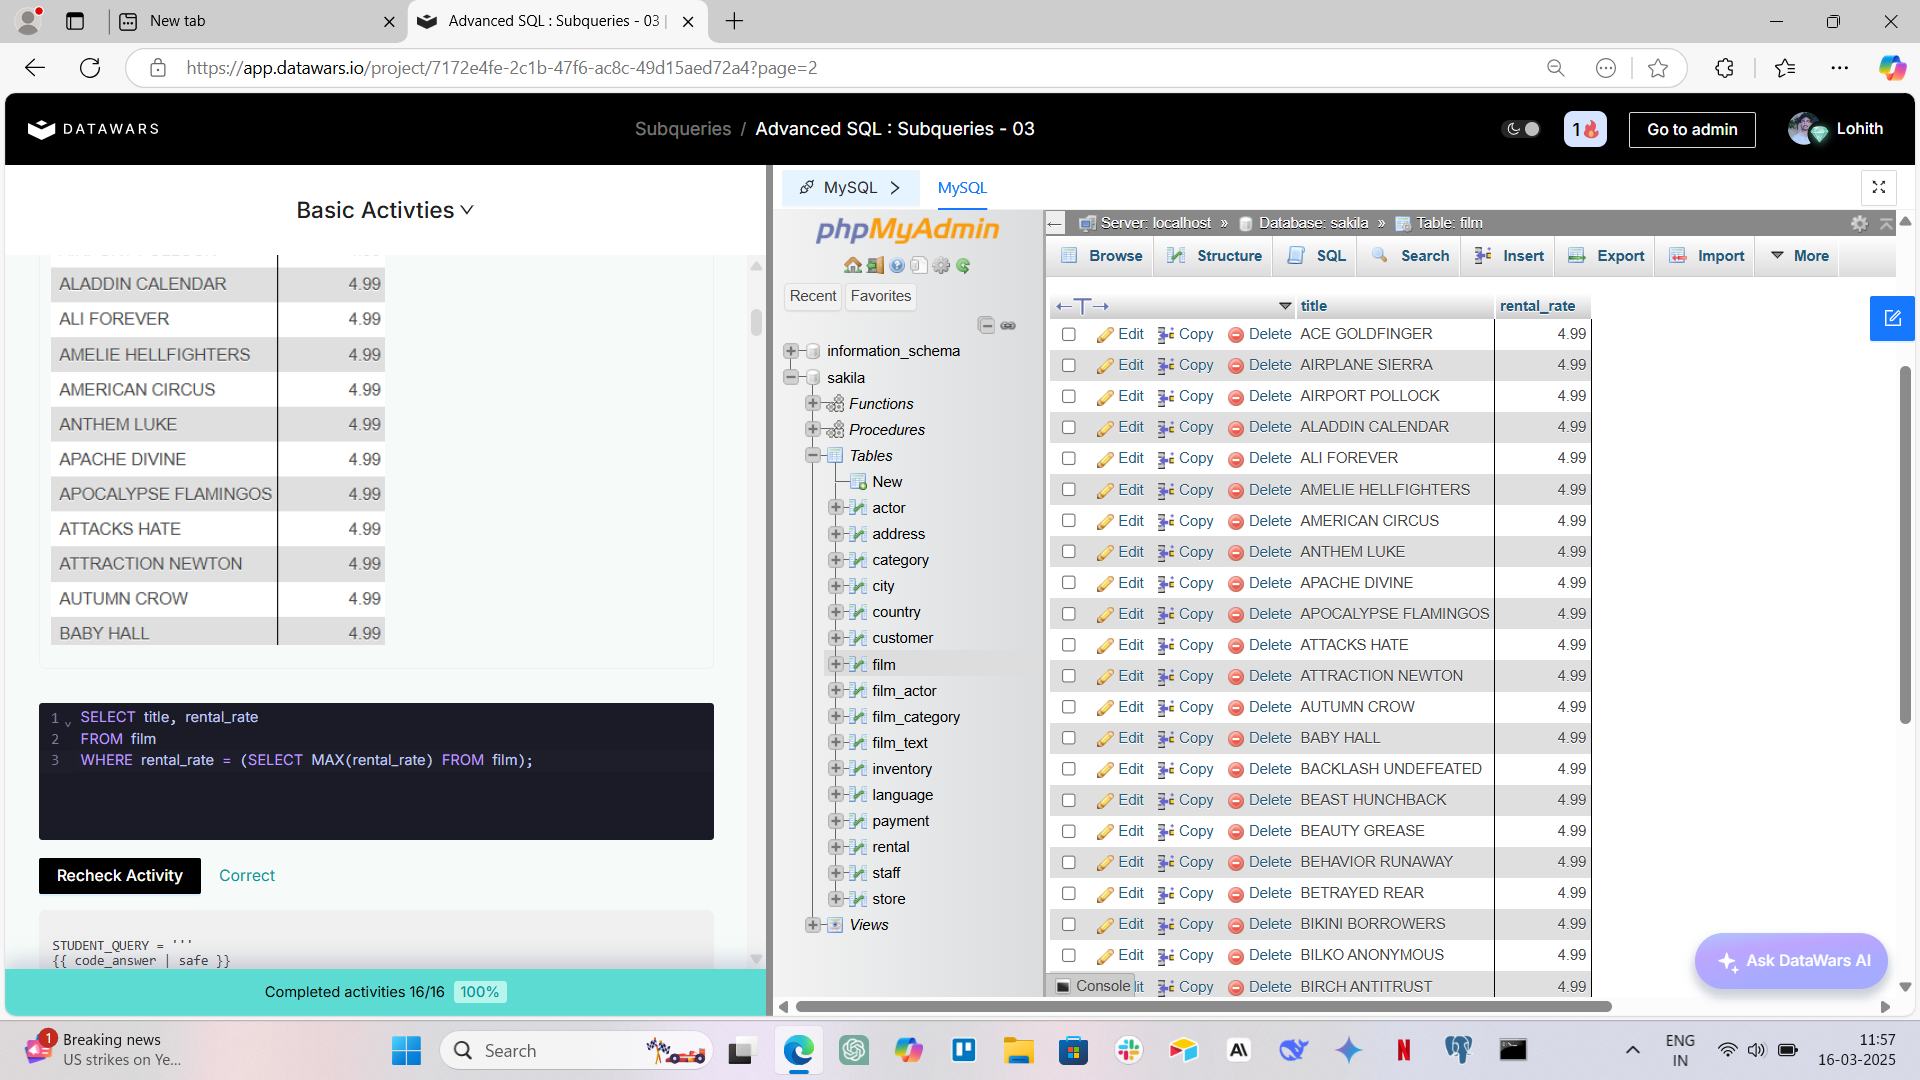This screenshot has width=1920, height=1080.
Task: Expand the Basic Activties dropdown
Action: [x=385, y=210]
